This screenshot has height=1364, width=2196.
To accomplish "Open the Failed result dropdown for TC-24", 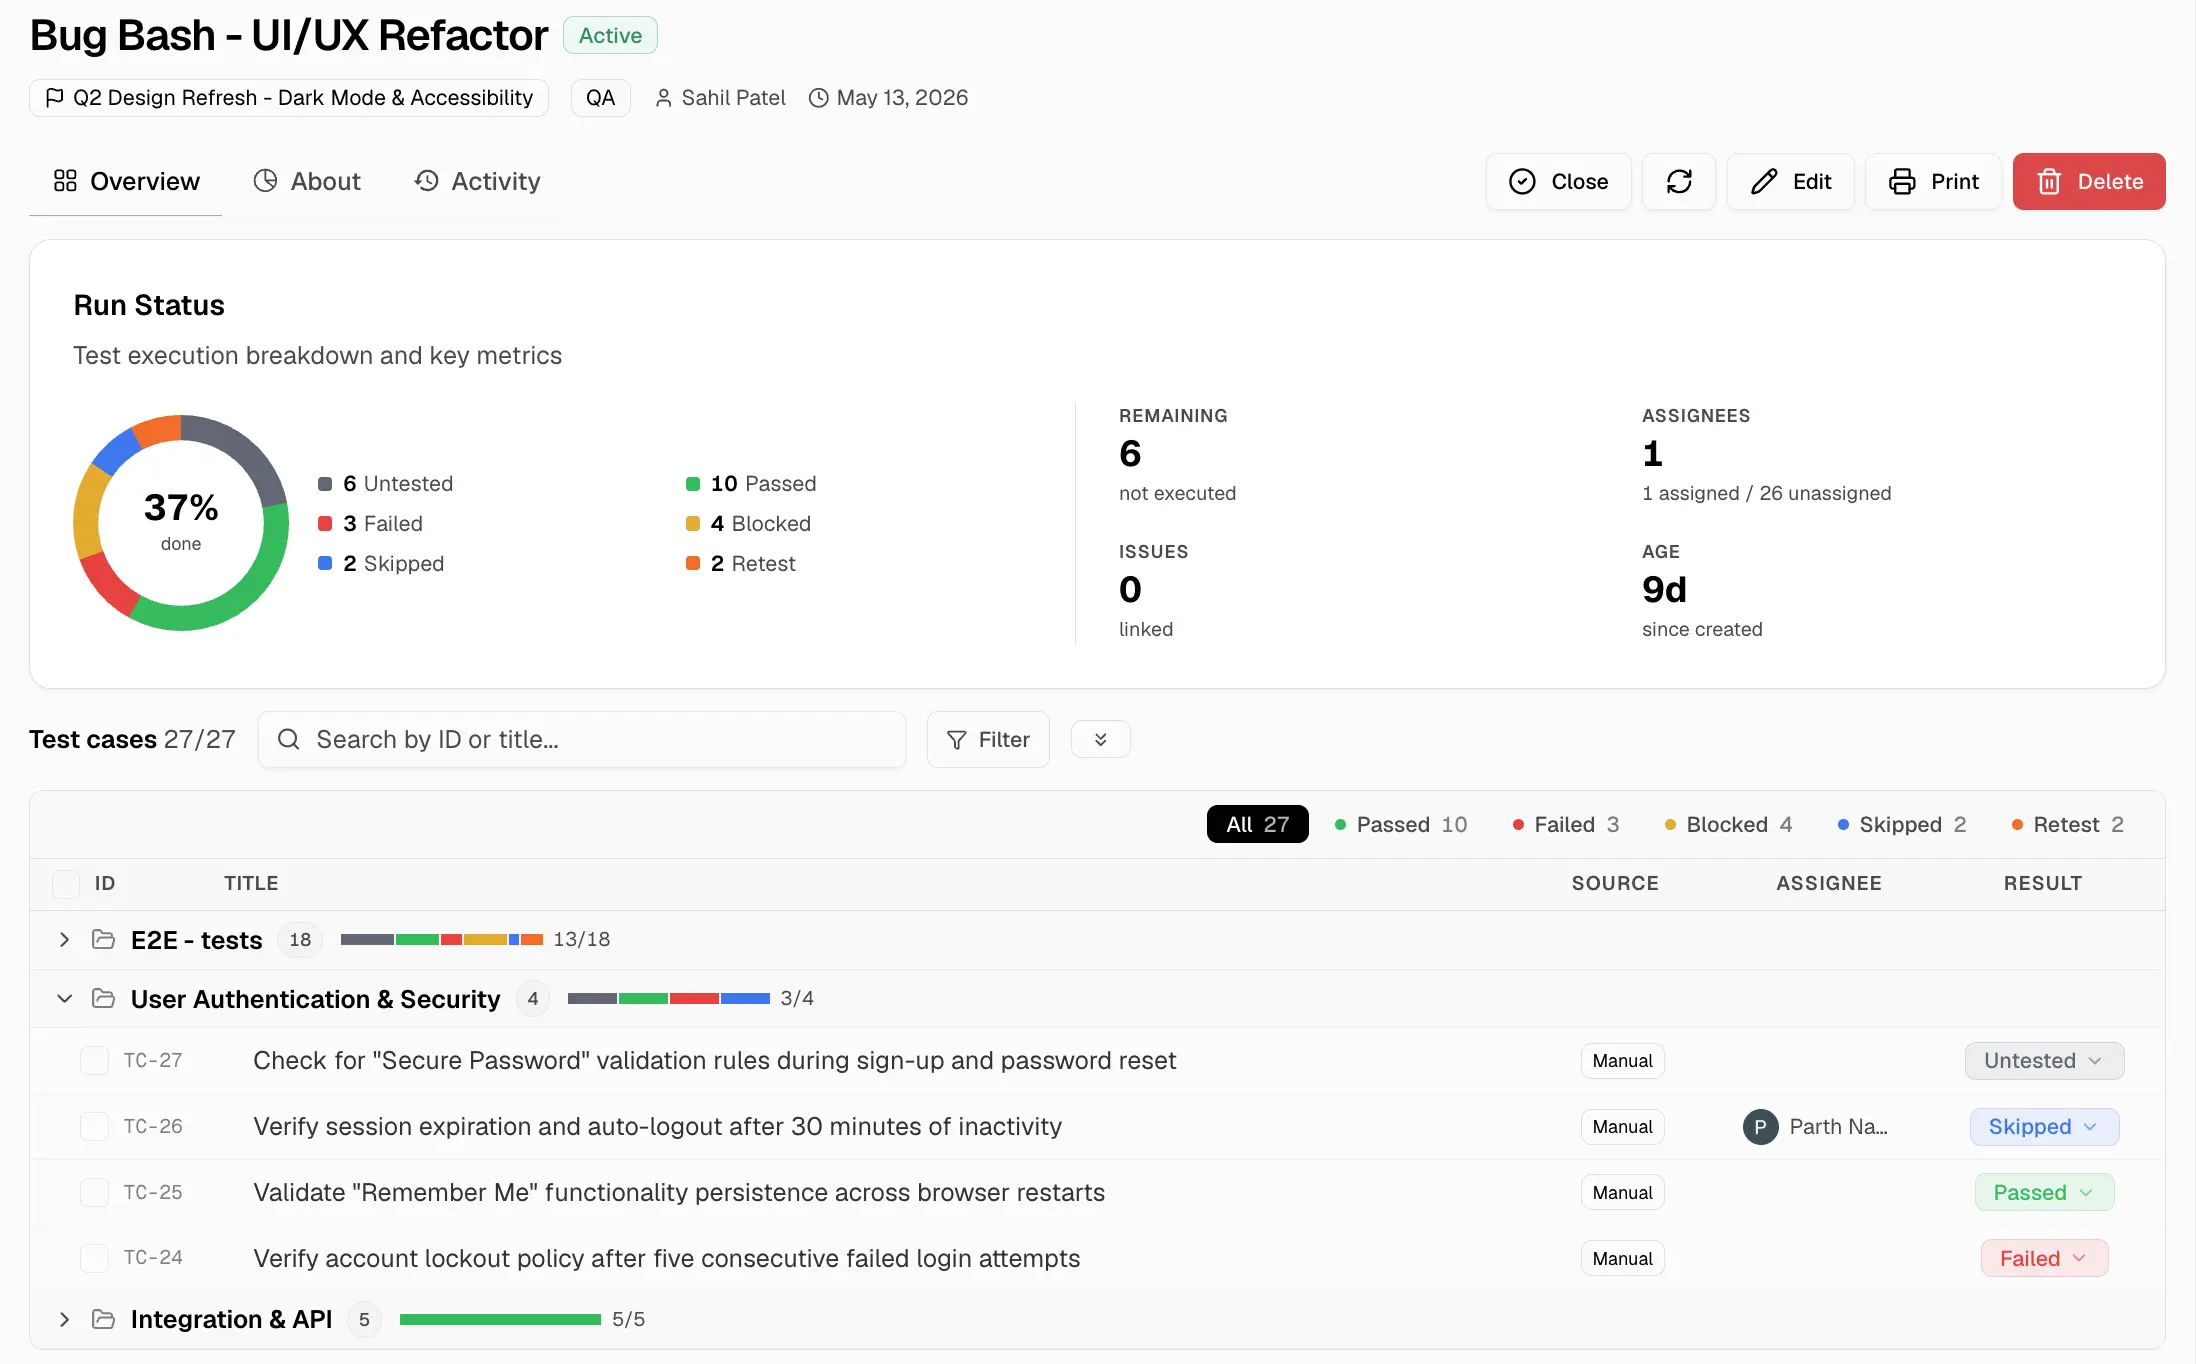I will 2044,1258.
